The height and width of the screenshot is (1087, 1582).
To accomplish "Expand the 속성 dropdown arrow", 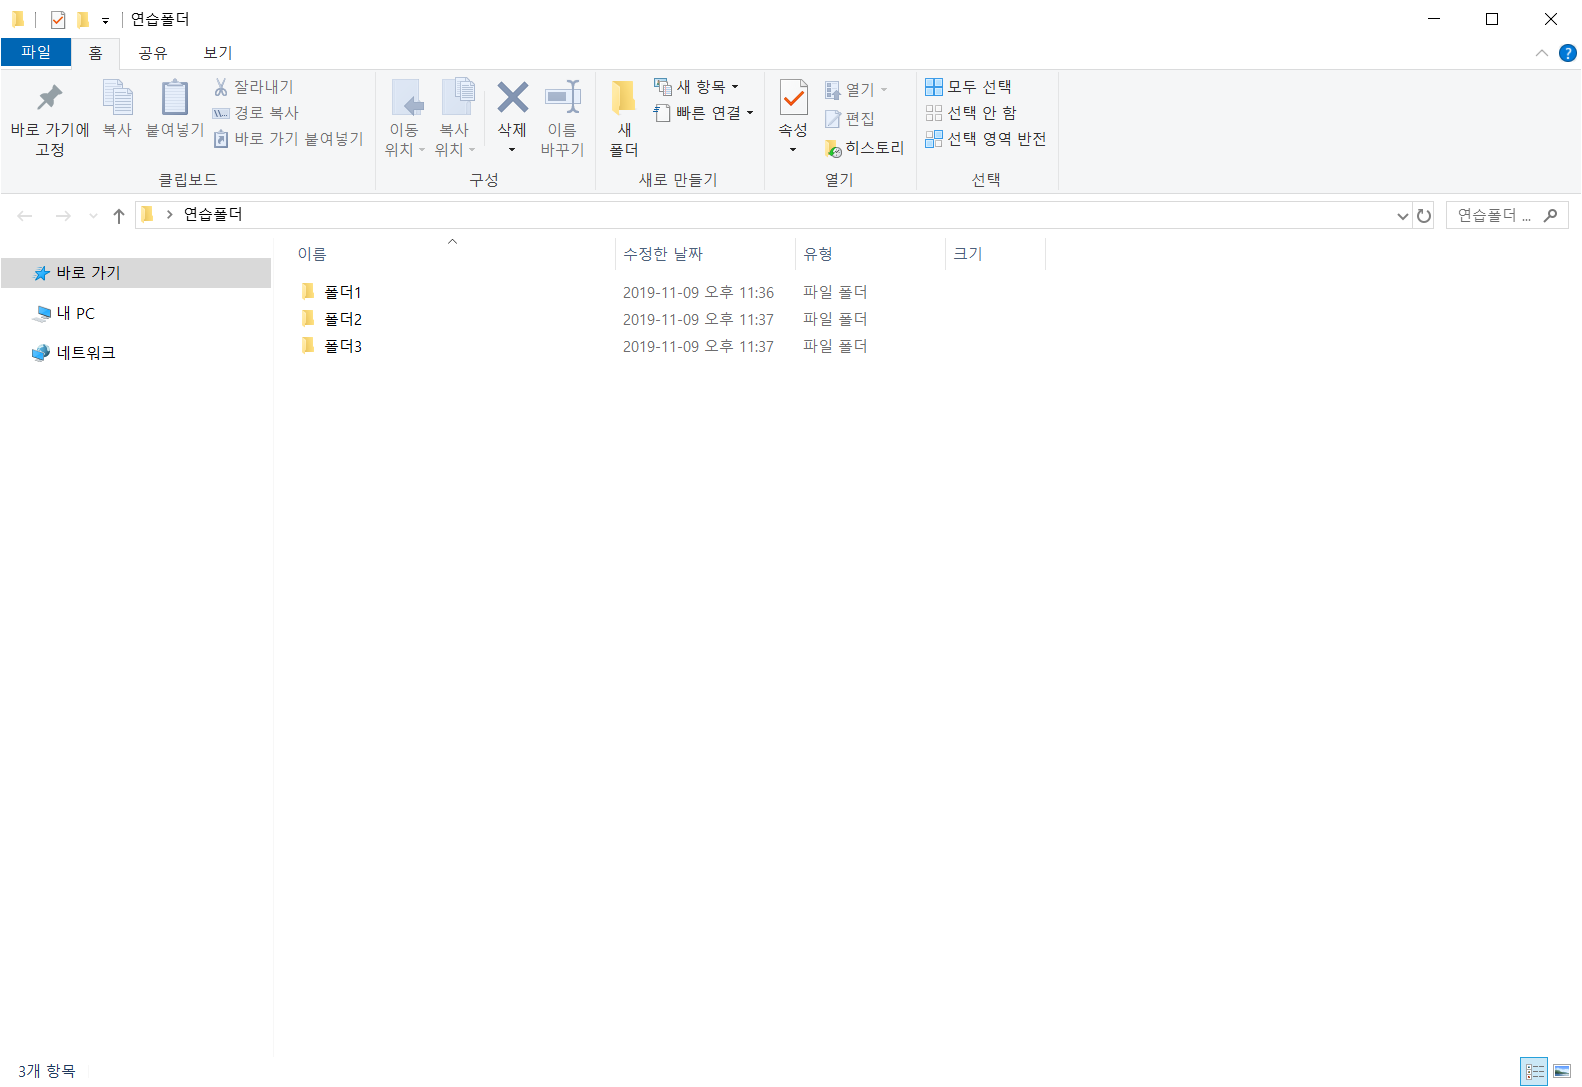I will point(793,150).
